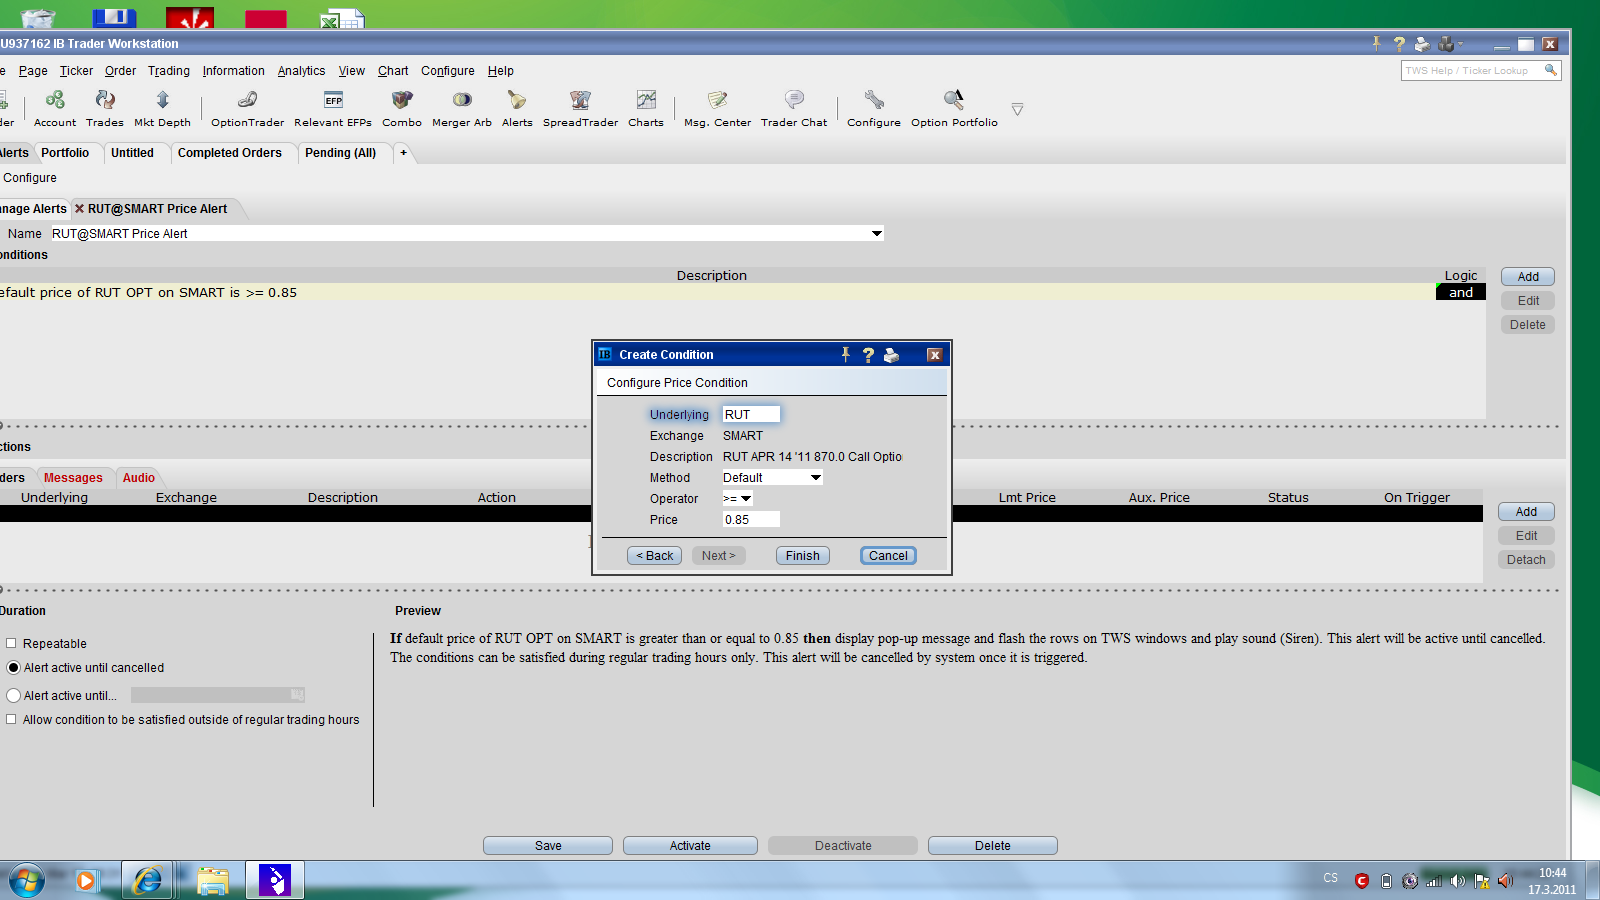Launch the Combo tool
This screenshot has height=900, width=1600.
tap(402, 108)
